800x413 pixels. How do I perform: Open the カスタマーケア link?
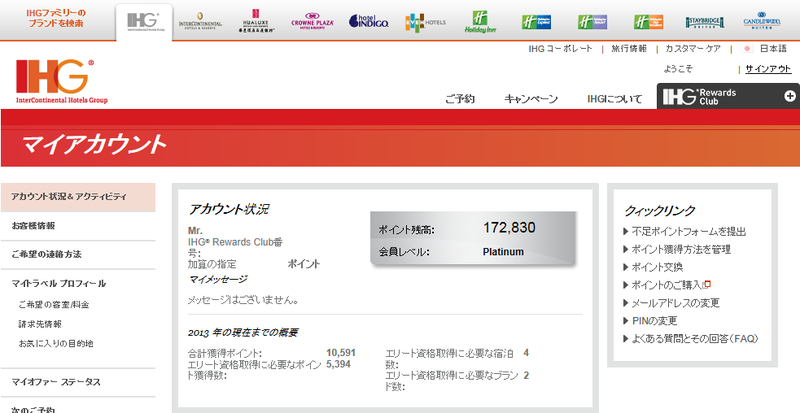tap(693, 49)
